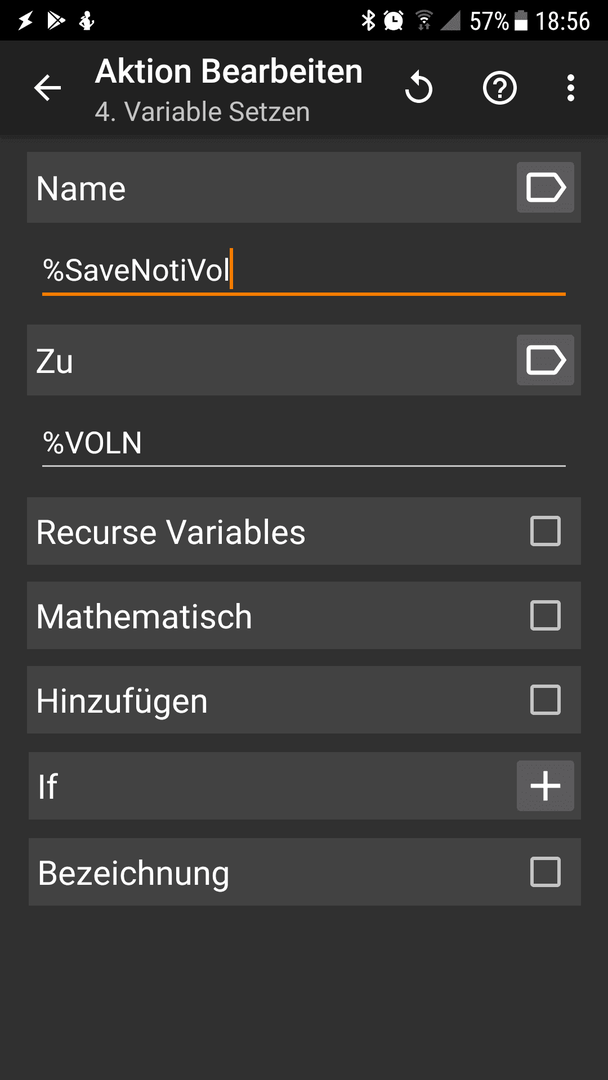608x1080 pixels.
Task: Toggle the Hinzufügen checkbox
Action: point(545,700)
